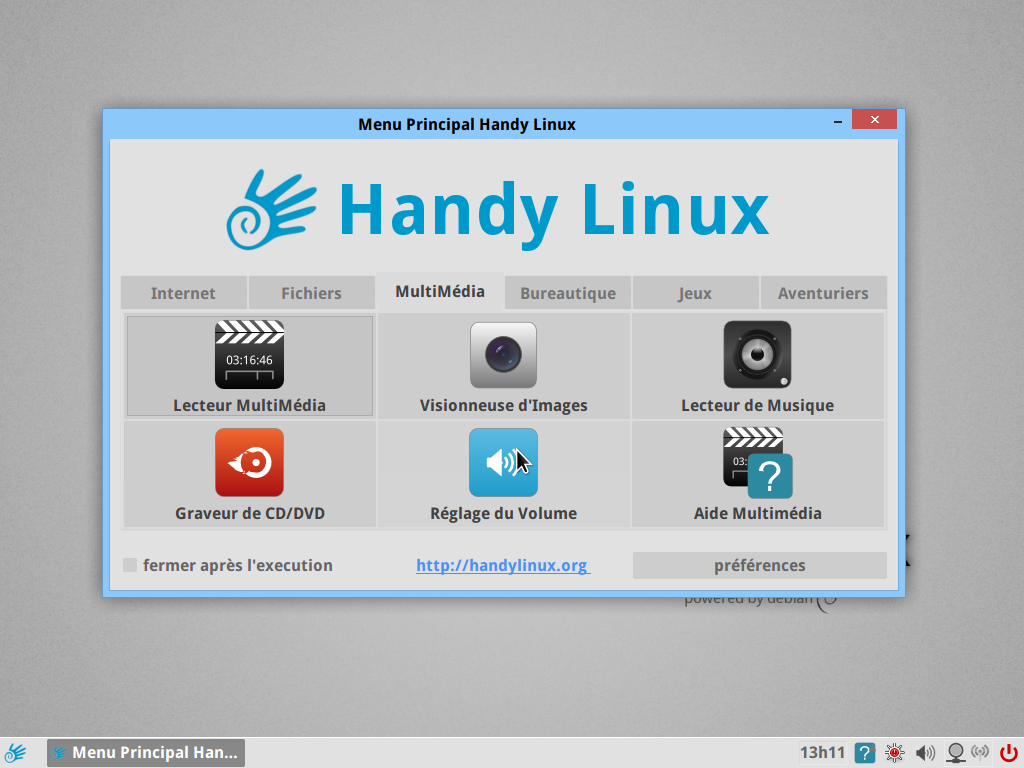Click the network connection tray icon

click(x=955, y=753)
